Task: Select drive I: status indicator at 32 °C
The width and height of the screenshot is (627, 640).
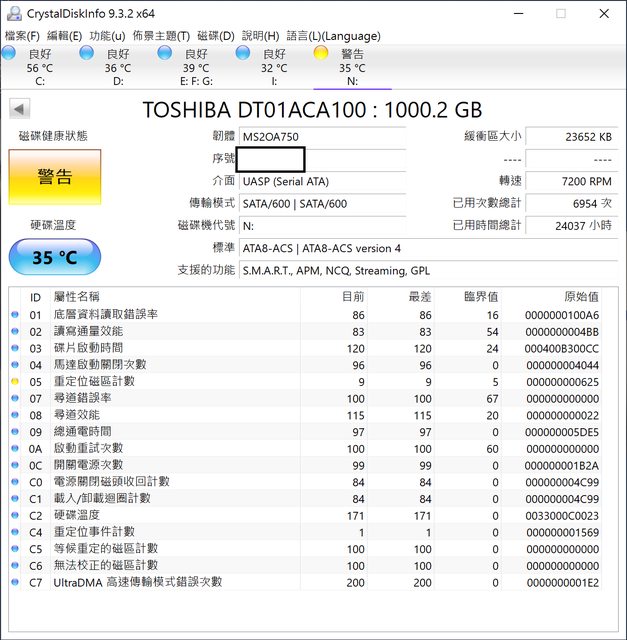Action: [x=243, y=53]
